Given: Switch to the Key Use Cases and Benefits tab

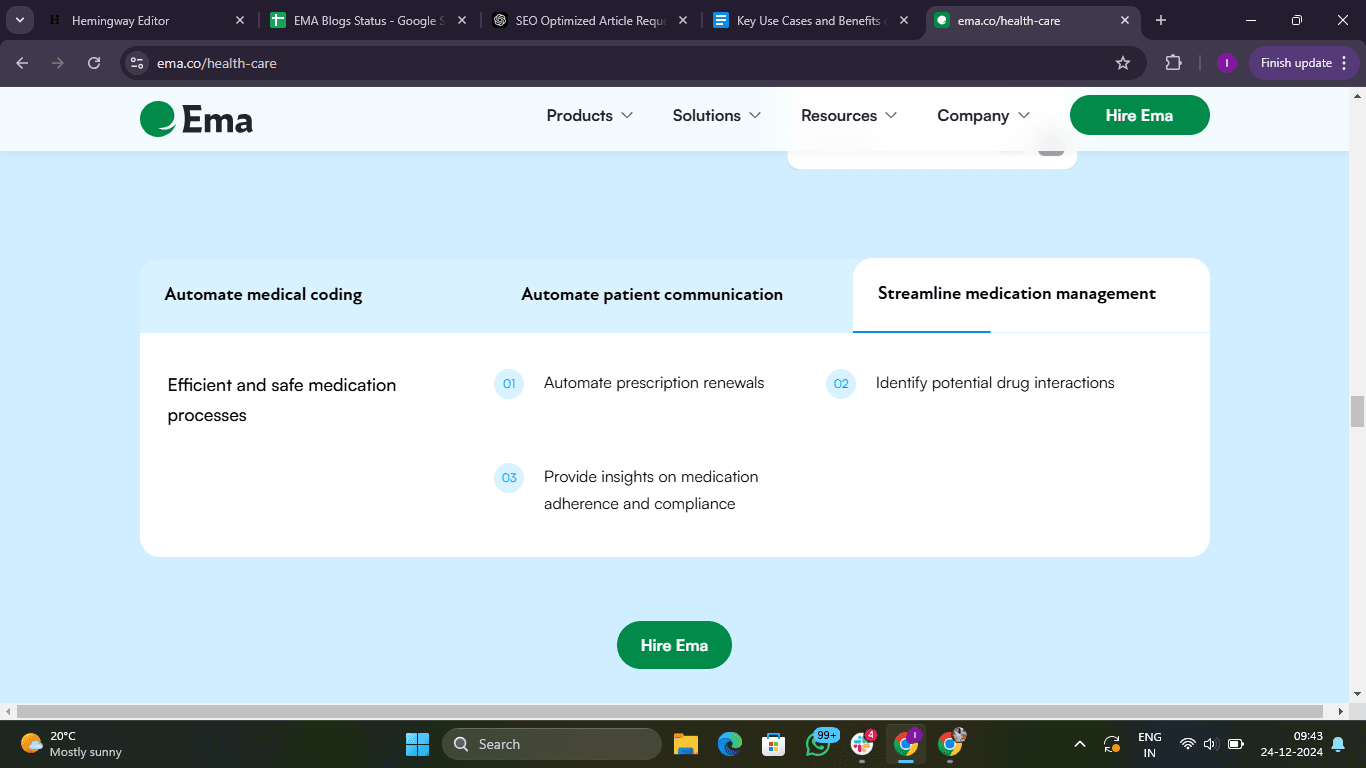Looking at the screenshot, I should pyautogui.click(x=812, y=20).
